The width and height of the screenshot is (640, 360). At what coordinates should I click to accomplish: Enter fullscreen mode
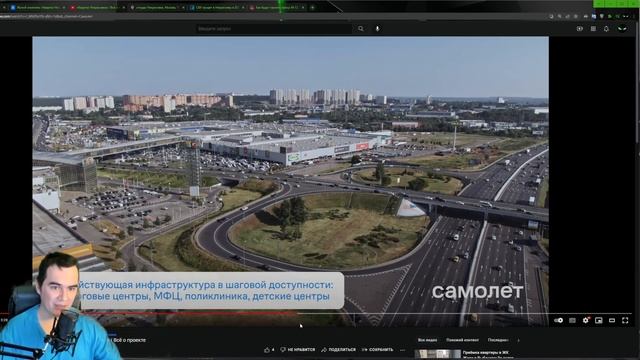coord(625,320)
